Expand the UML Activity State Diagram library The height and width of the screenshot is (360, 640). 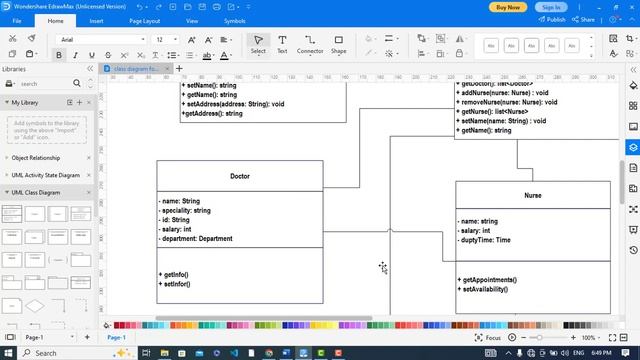[6, 175]
